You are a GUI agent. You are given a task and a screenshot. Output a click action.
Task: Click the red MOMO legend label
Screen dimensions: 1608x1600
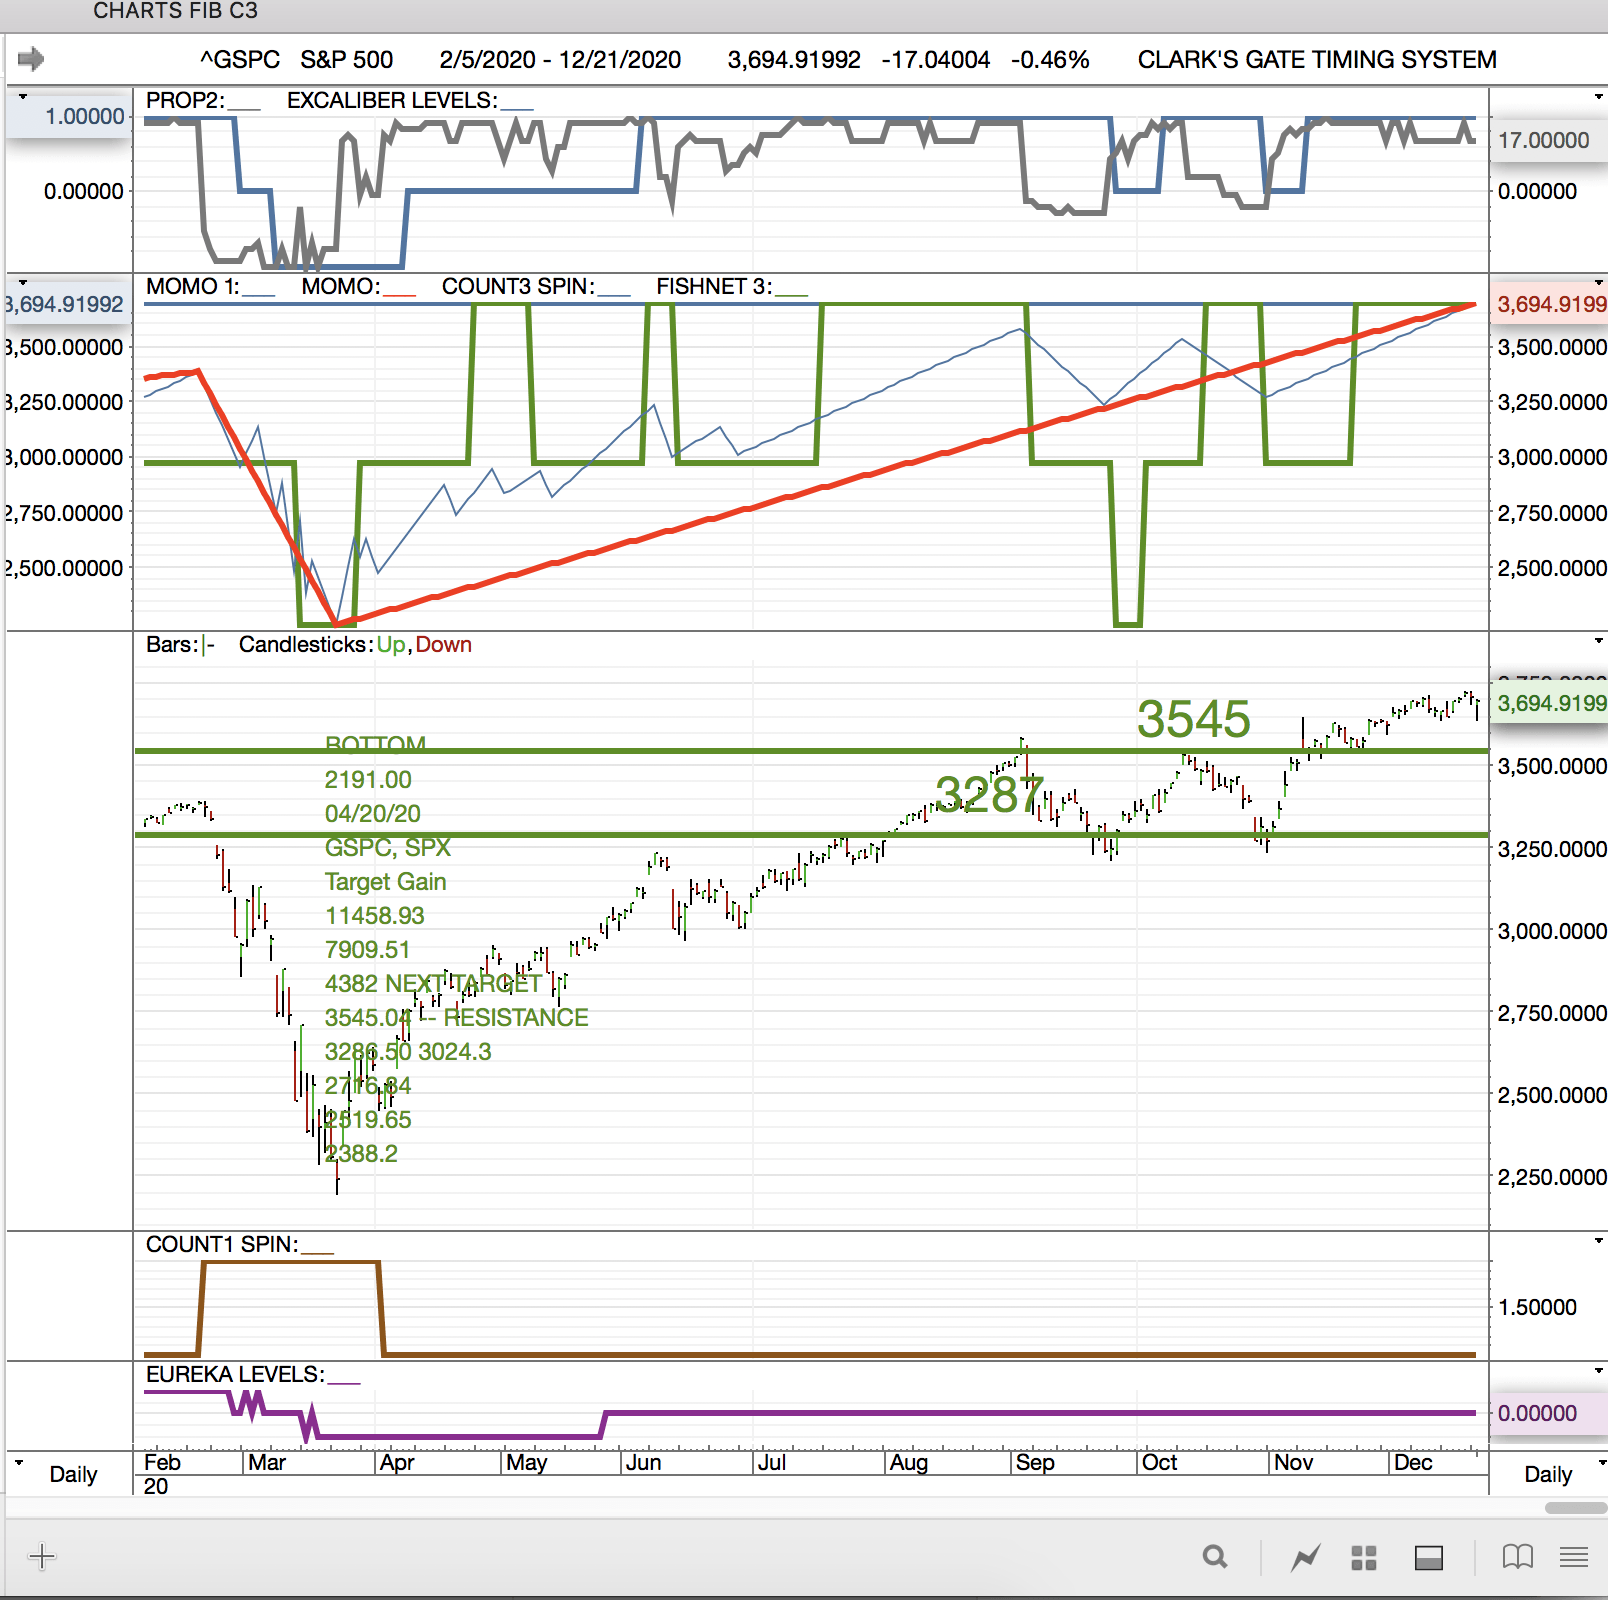(341, 286)
